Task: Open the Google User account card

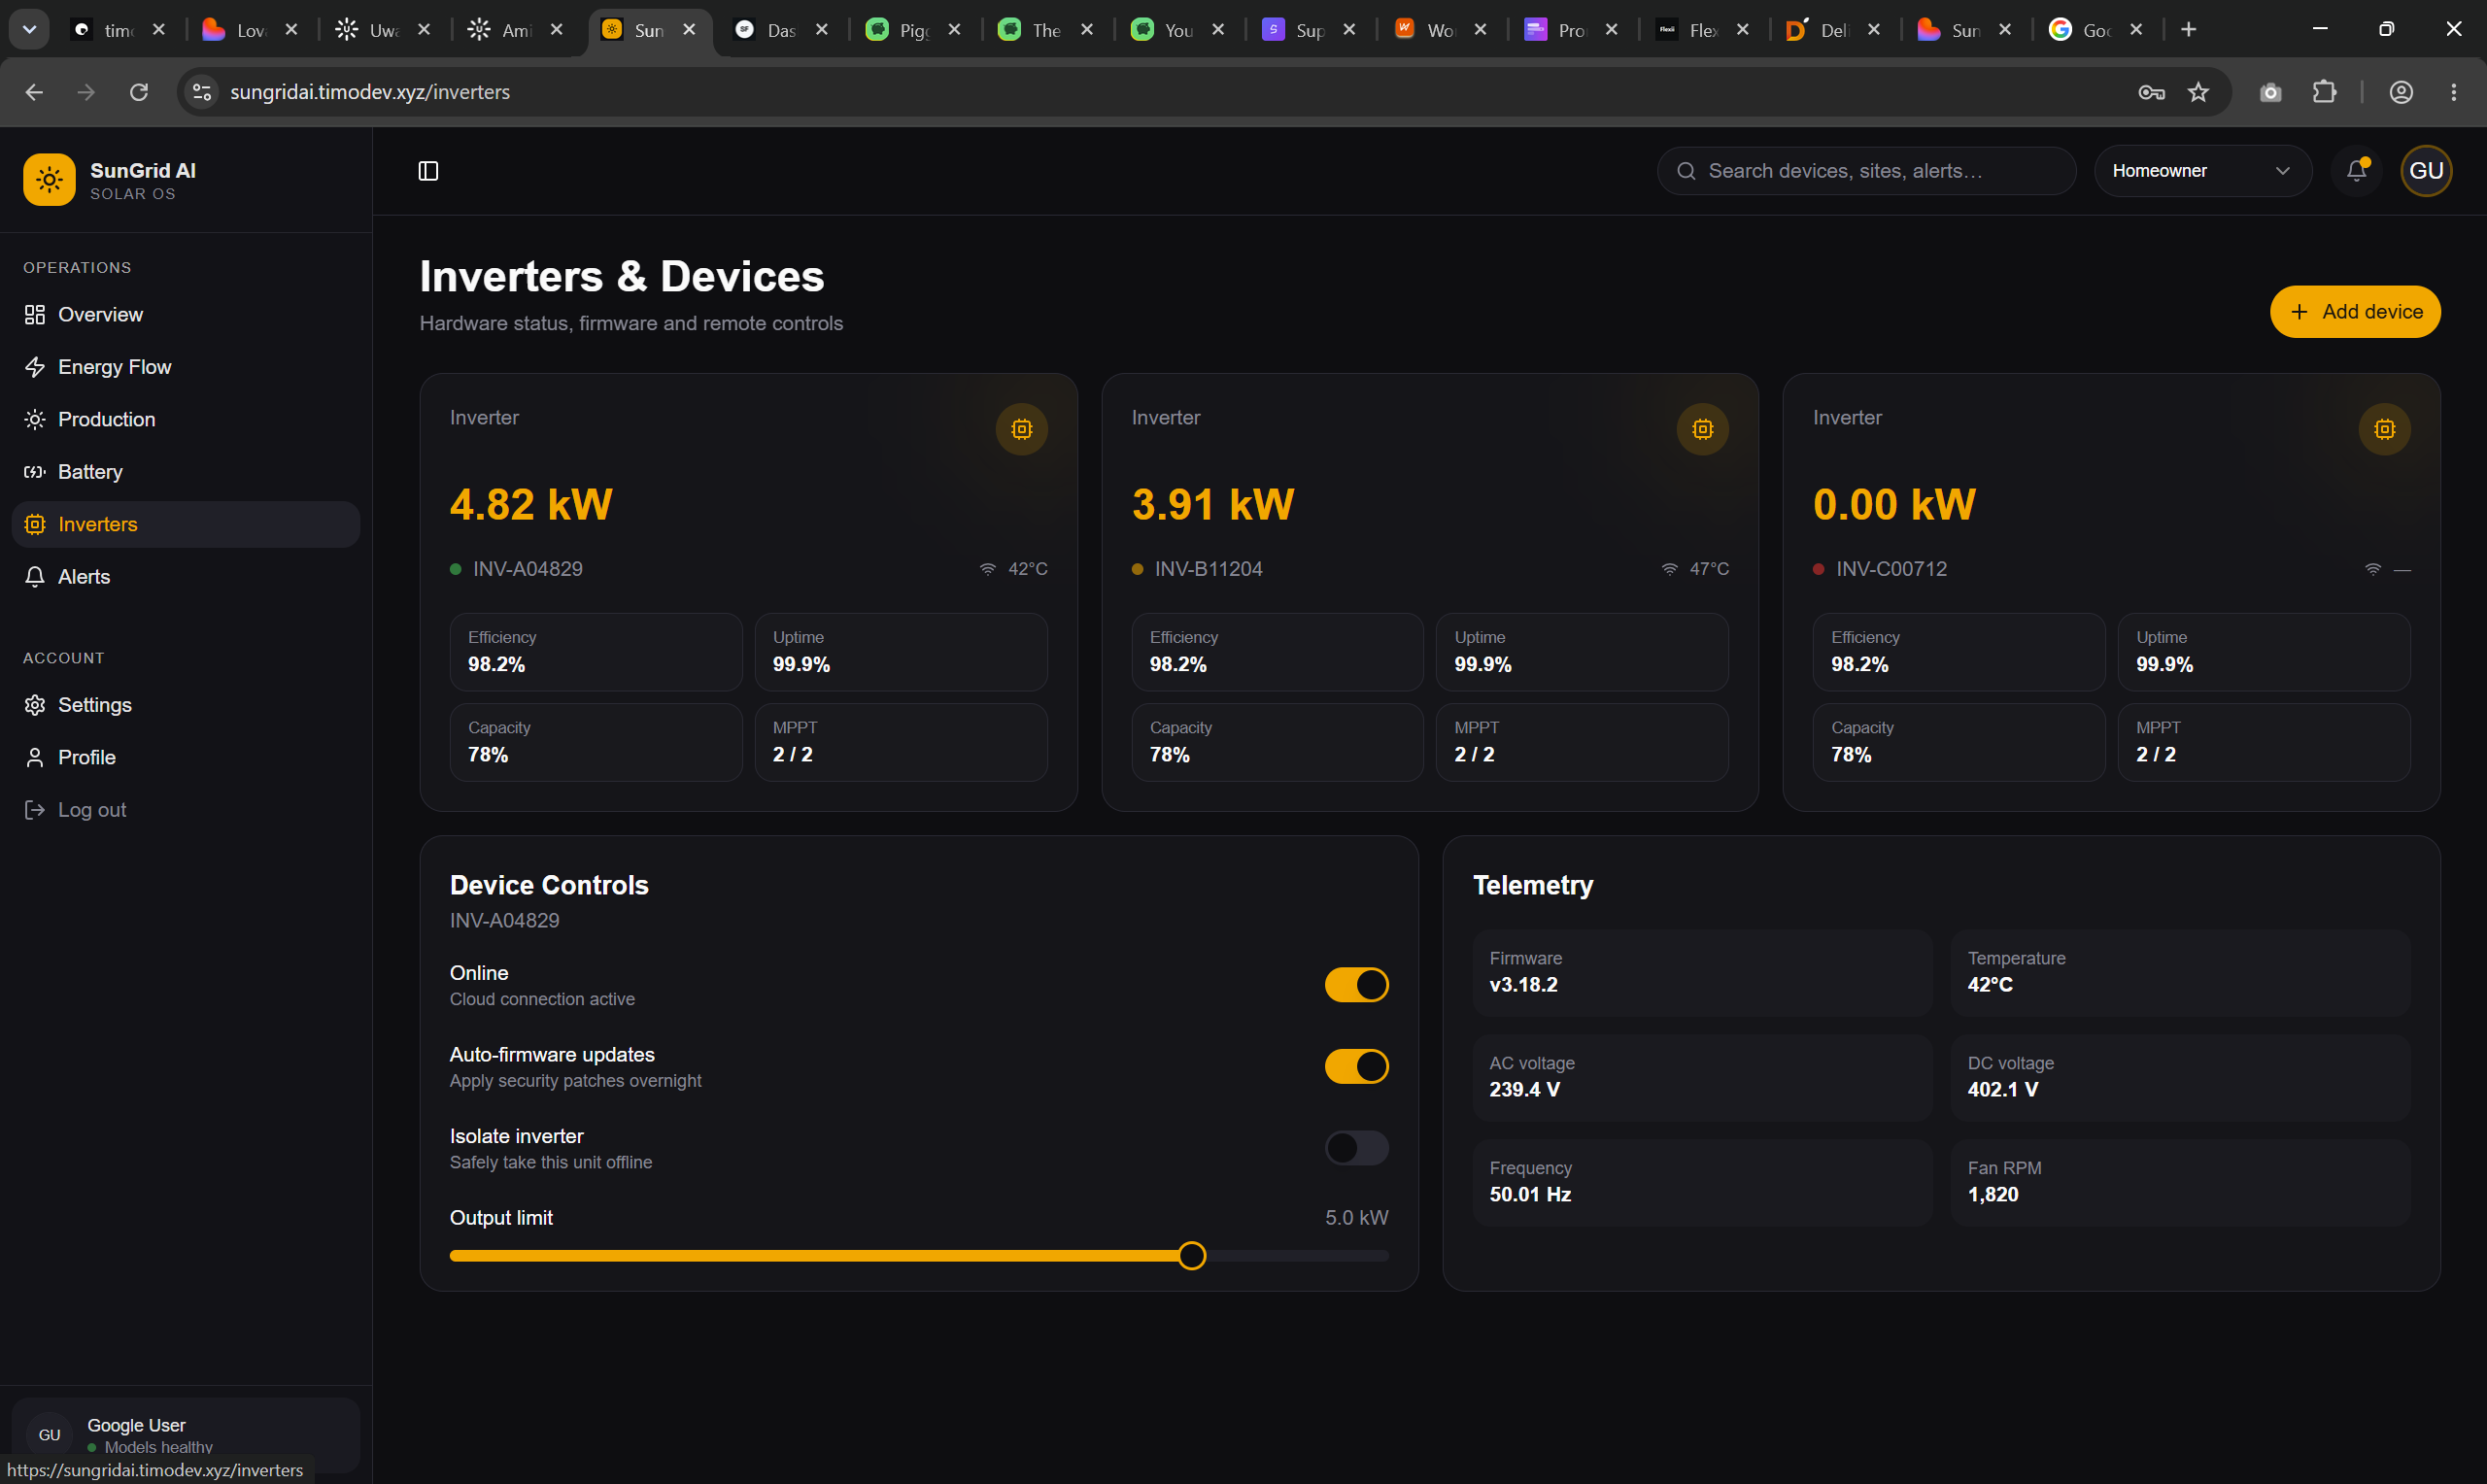Action: 185,1434
